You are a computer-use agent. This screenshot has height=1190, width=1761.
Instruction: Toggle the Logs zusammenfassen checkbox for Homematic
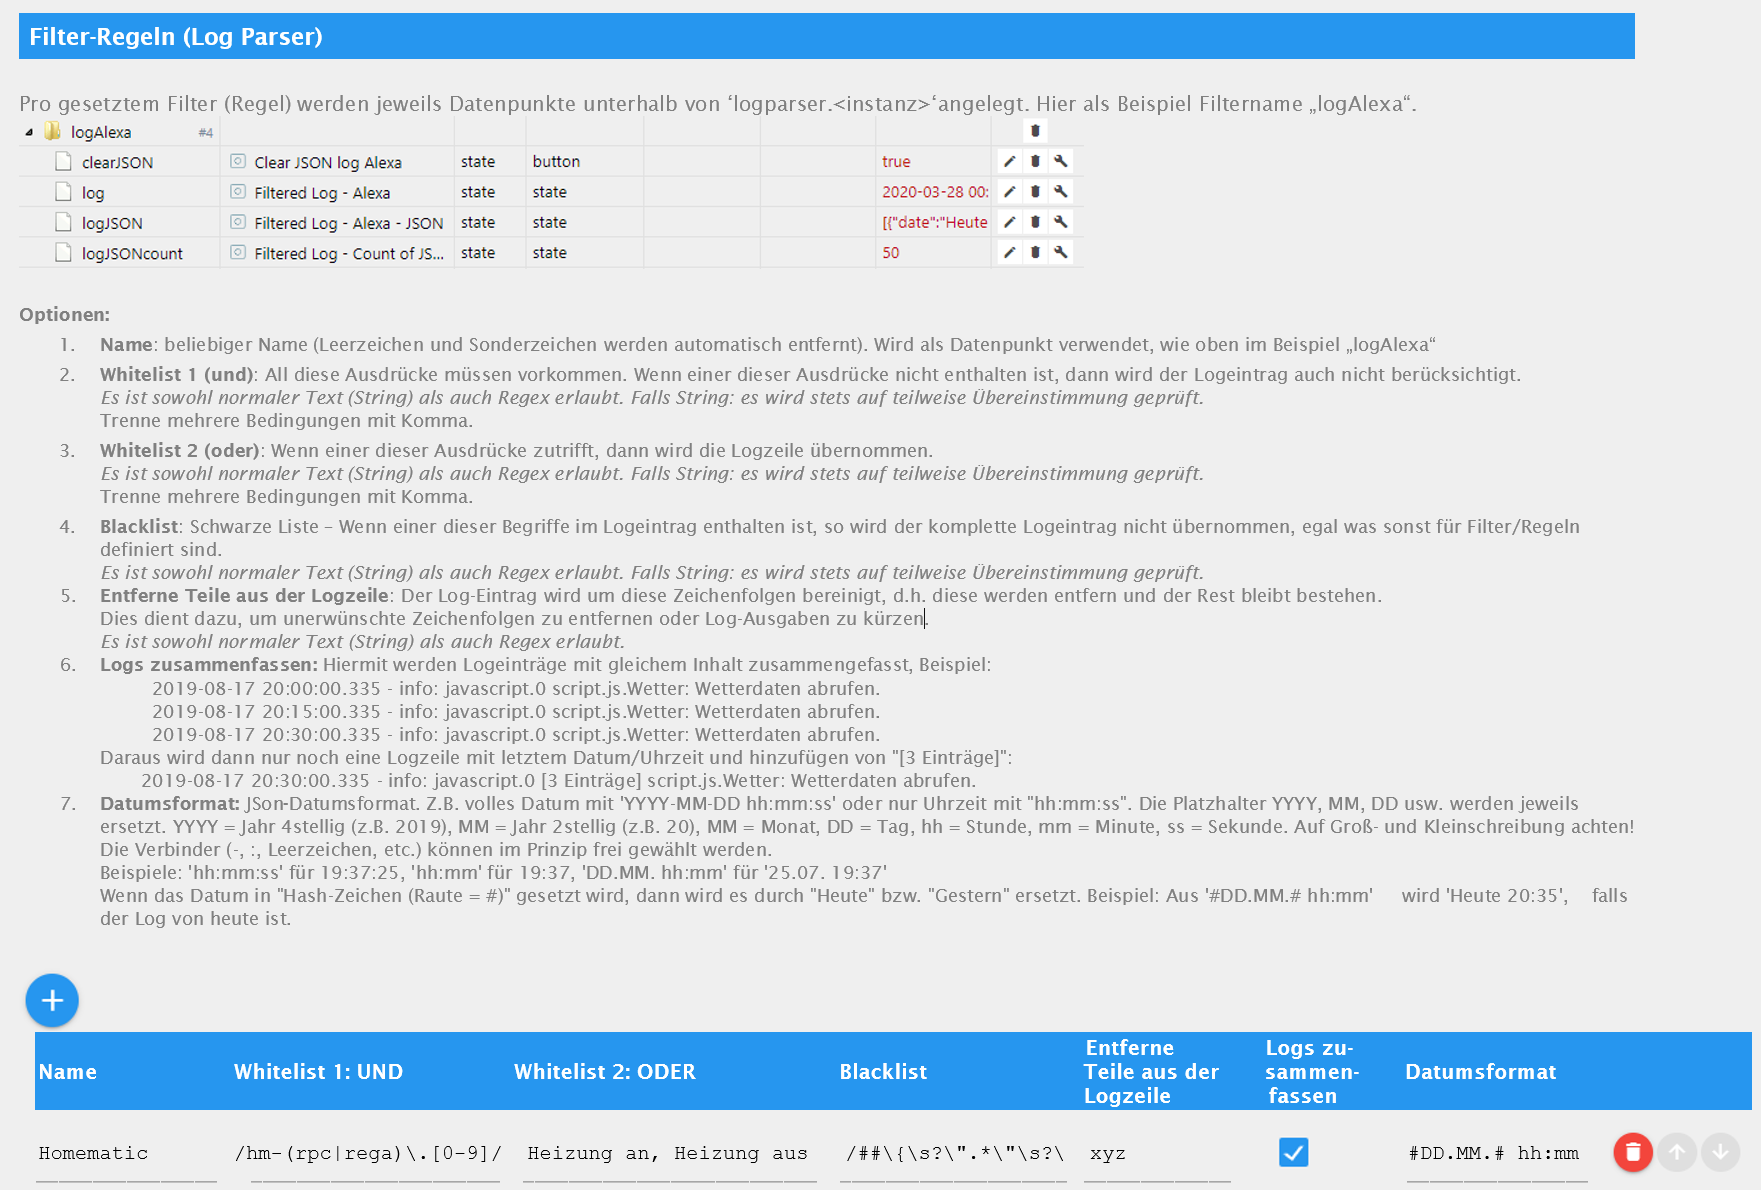[1293, 1152]
